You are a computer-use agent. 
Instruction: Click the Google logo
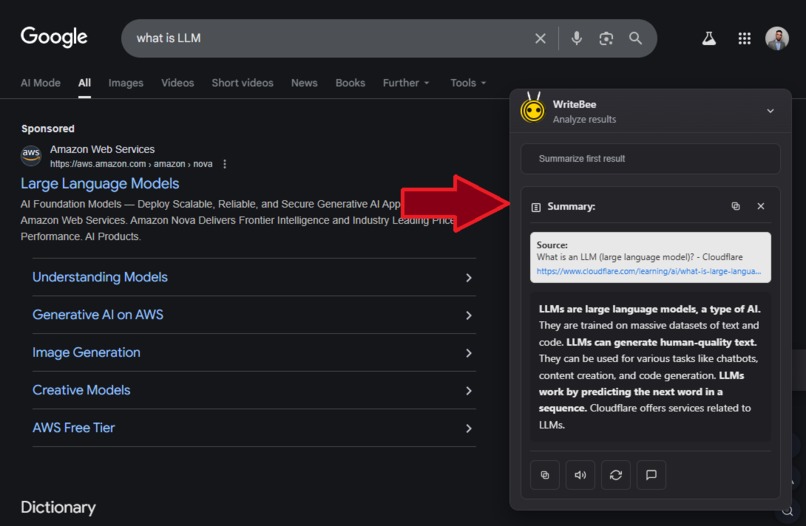(x=54, y=37)
